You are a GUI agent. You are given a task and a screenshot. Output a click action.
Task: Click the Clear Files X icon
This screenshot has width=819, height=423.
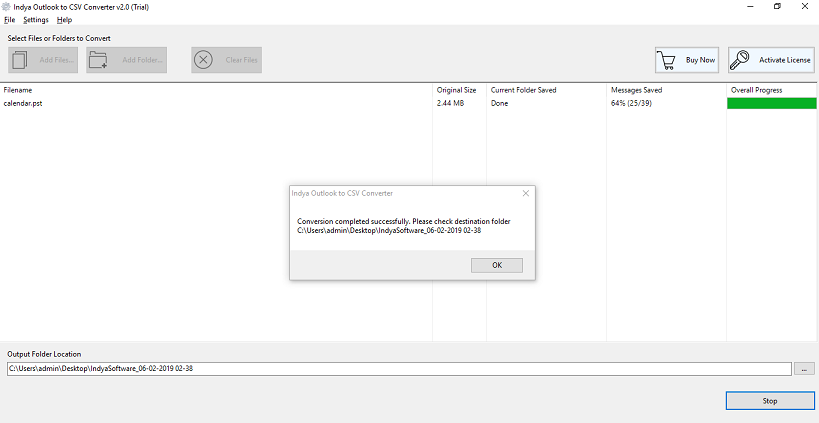point(203,60)
